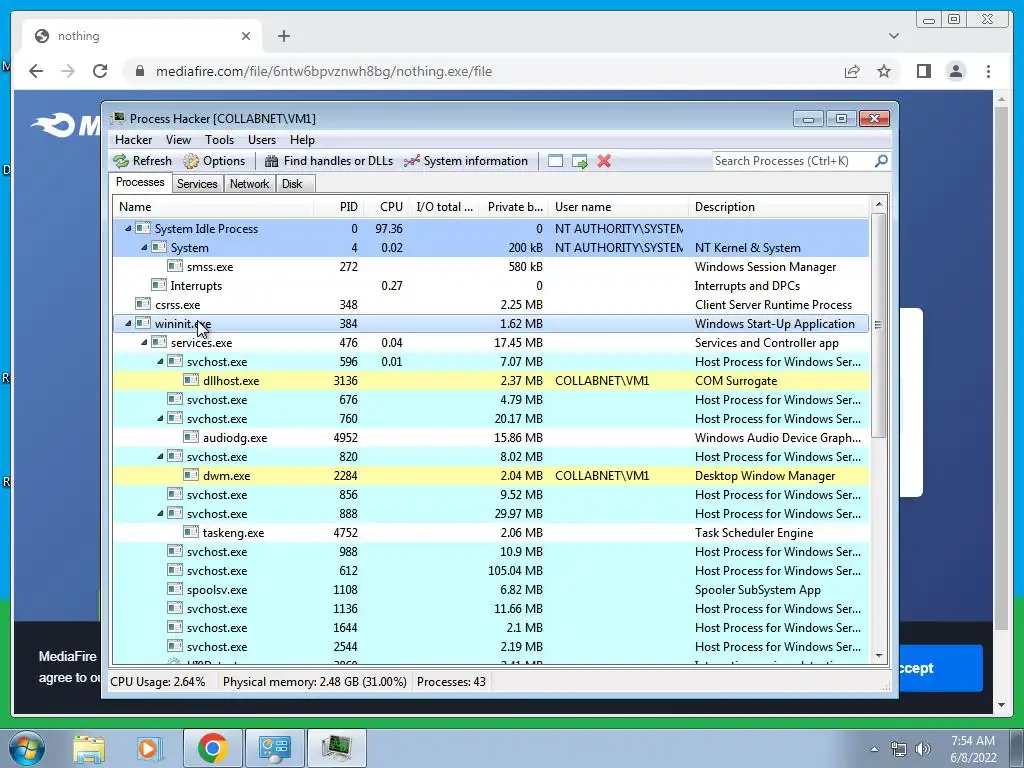The height and width of the screenshot is (768, 1024).
Task: Open the View menu
Action: pyautogui.click(x=178, y=140)
